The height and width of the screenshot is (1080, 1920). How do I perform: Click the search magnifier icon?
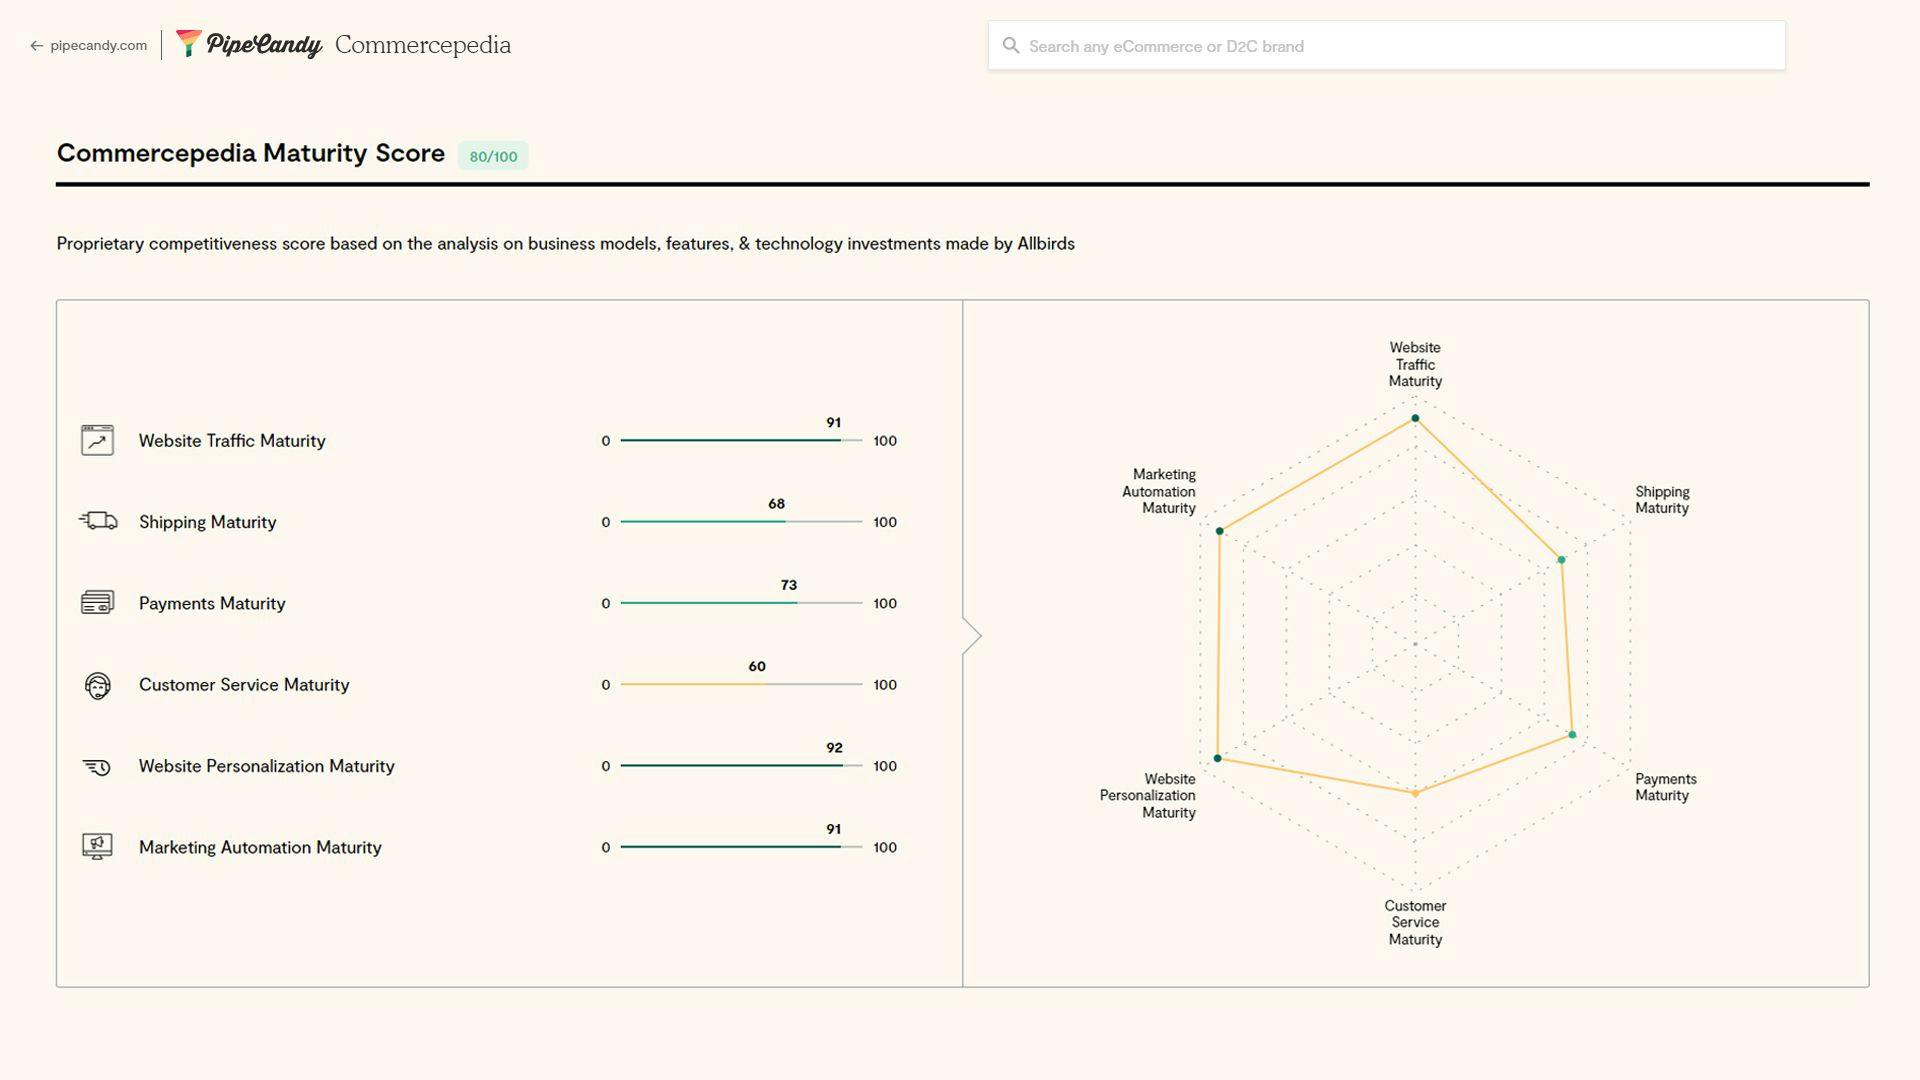(1011, 46)
